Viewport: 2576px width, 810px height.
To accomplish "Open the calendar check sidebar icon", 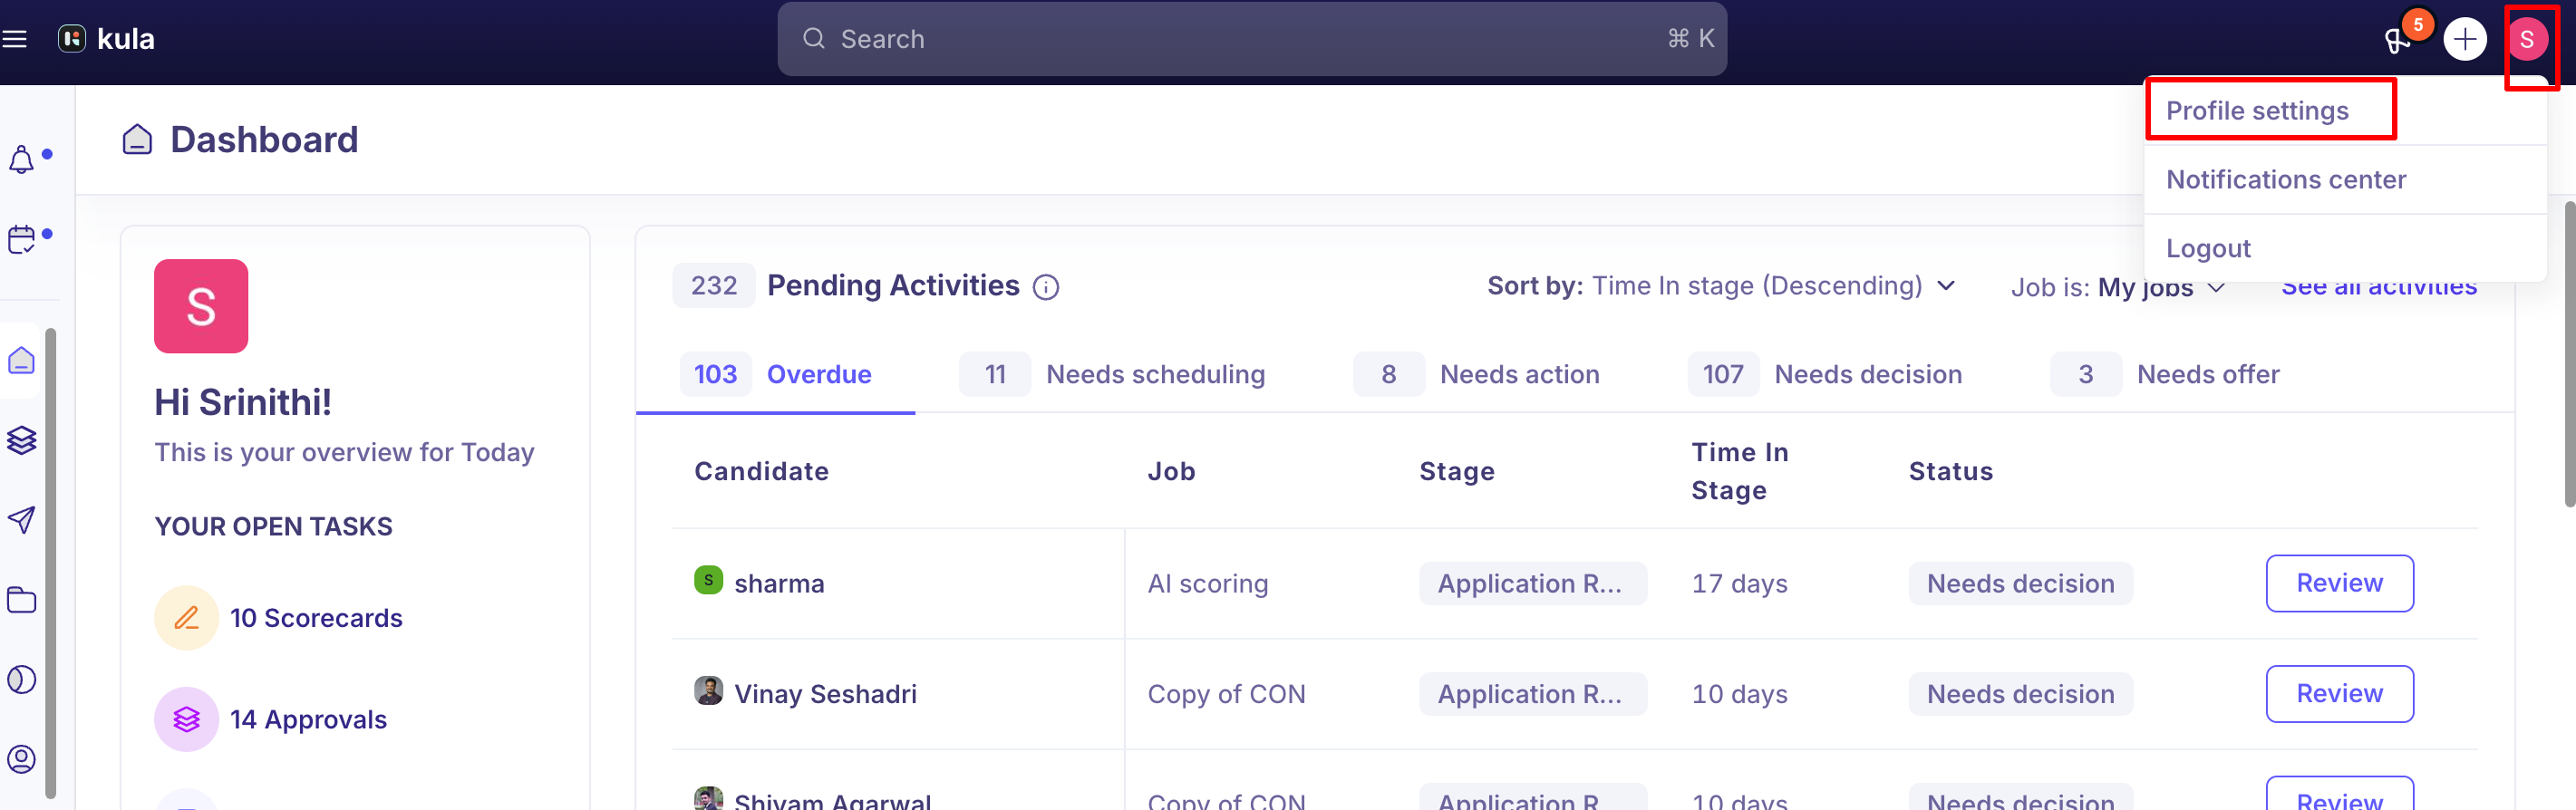I will [21, 239].
